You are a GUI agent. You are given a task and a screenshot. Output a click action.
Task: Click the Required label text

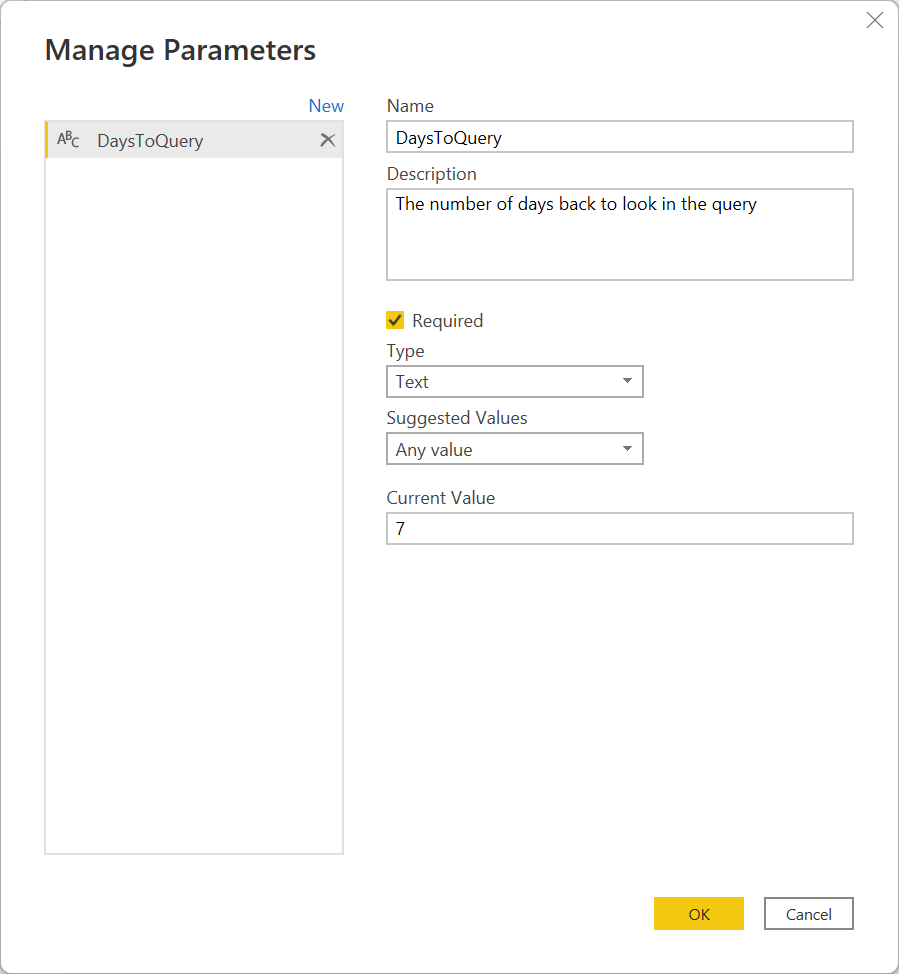click(447, 321)
